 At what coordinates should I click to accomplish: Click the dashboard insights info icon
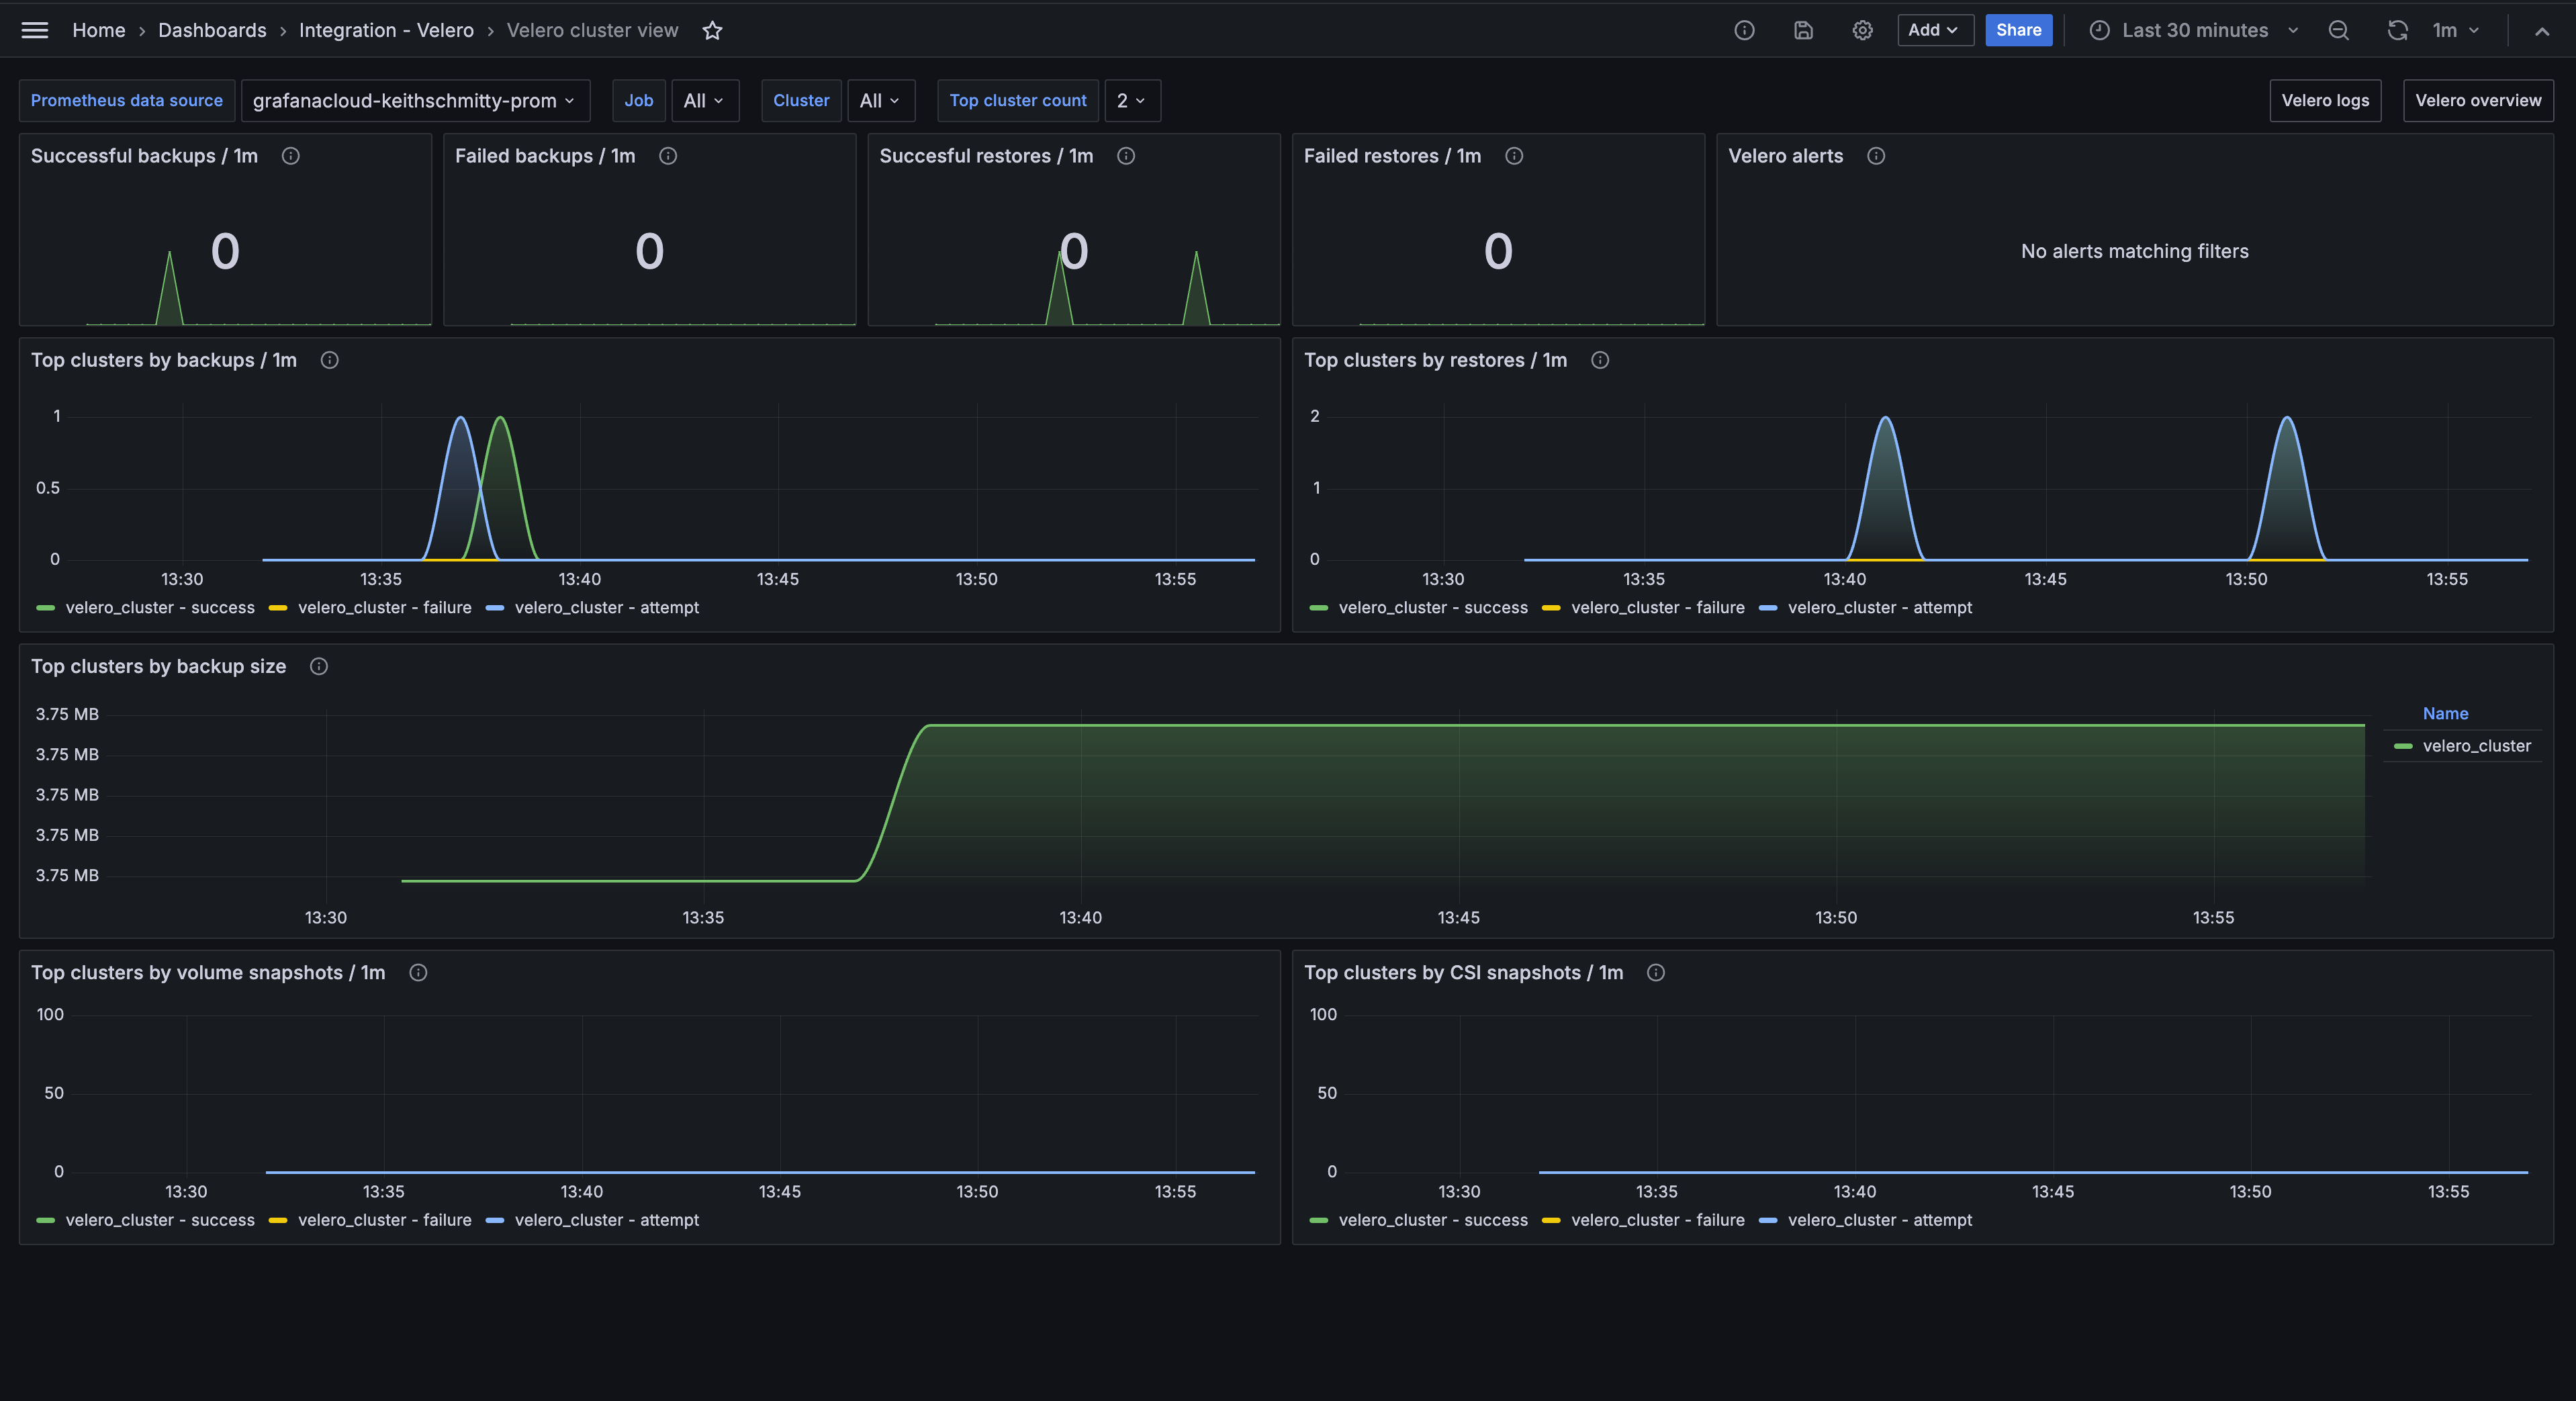(1744, 31)
